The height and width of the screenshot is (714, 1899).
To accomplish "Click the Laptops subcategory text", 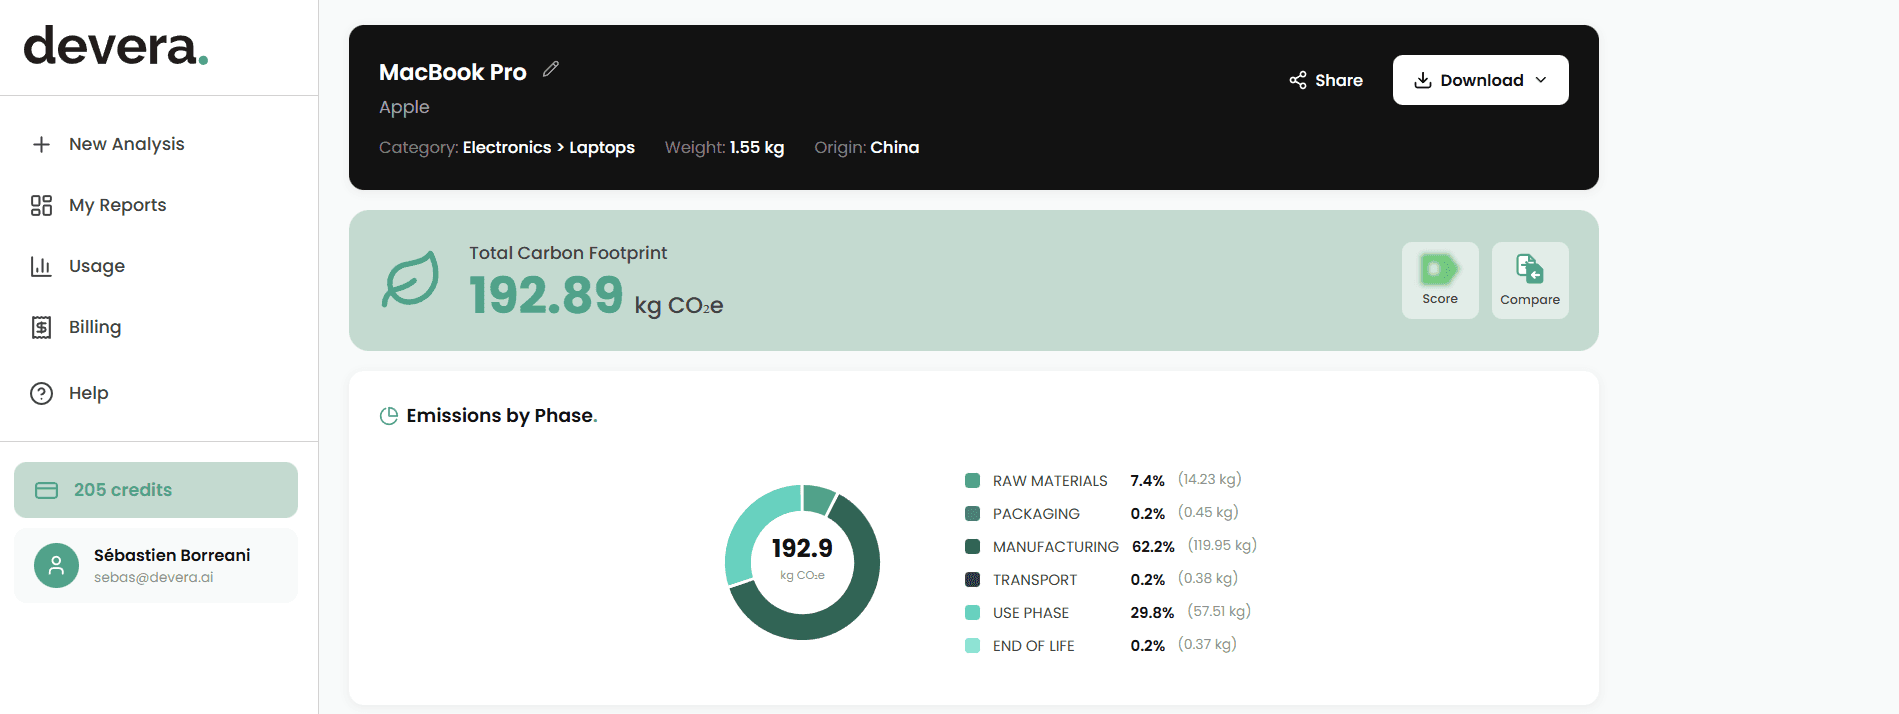I will tap(602, 147).
